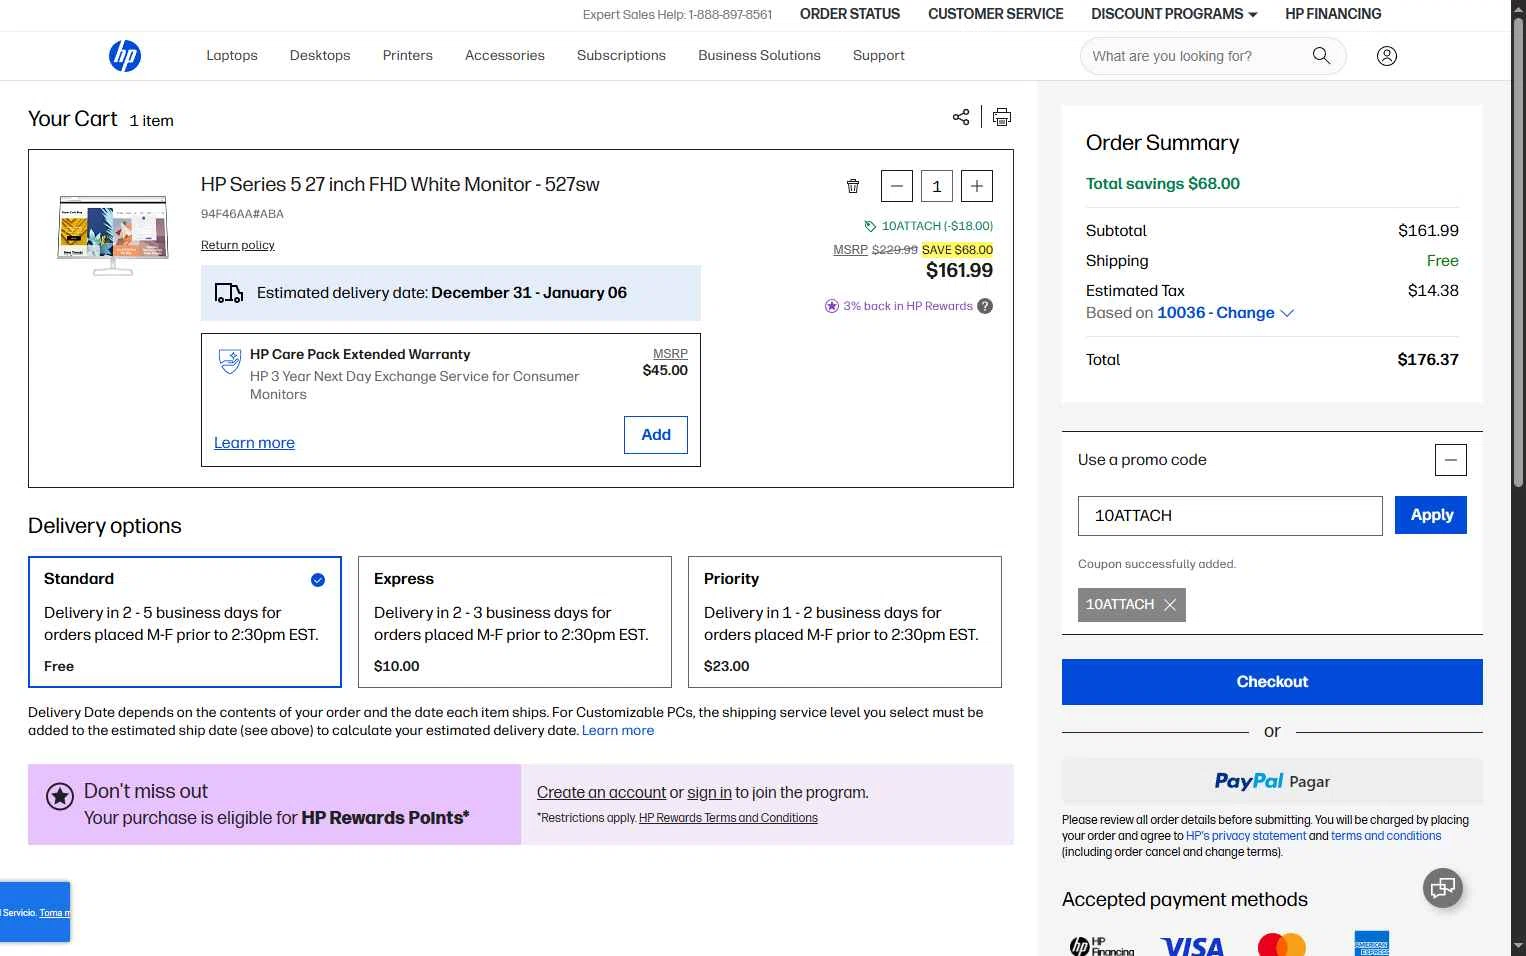Open Care Pack Learn more link

tap(254, 443)
